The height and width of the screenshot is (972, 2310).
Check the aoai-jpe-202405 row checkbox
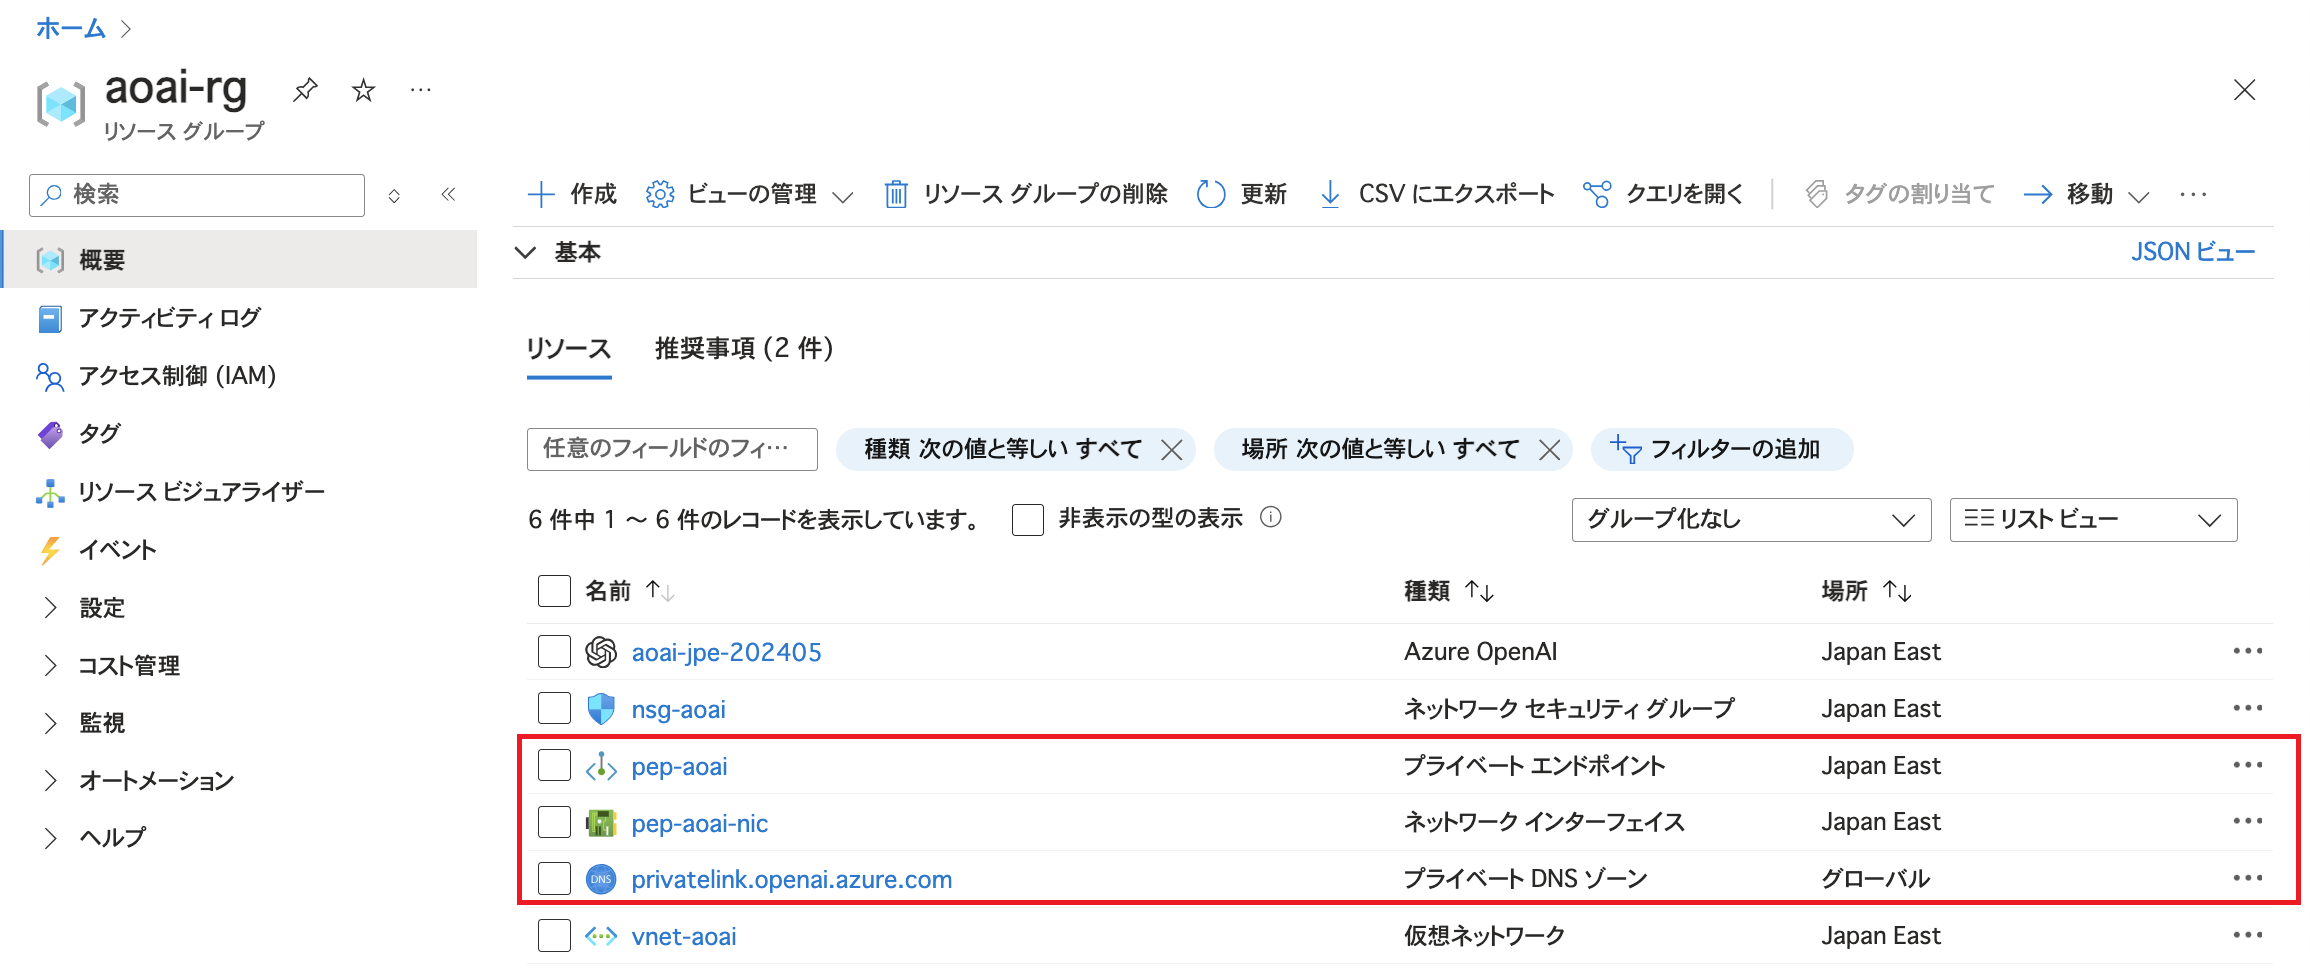pyautogui.click(x=554, y=652)
